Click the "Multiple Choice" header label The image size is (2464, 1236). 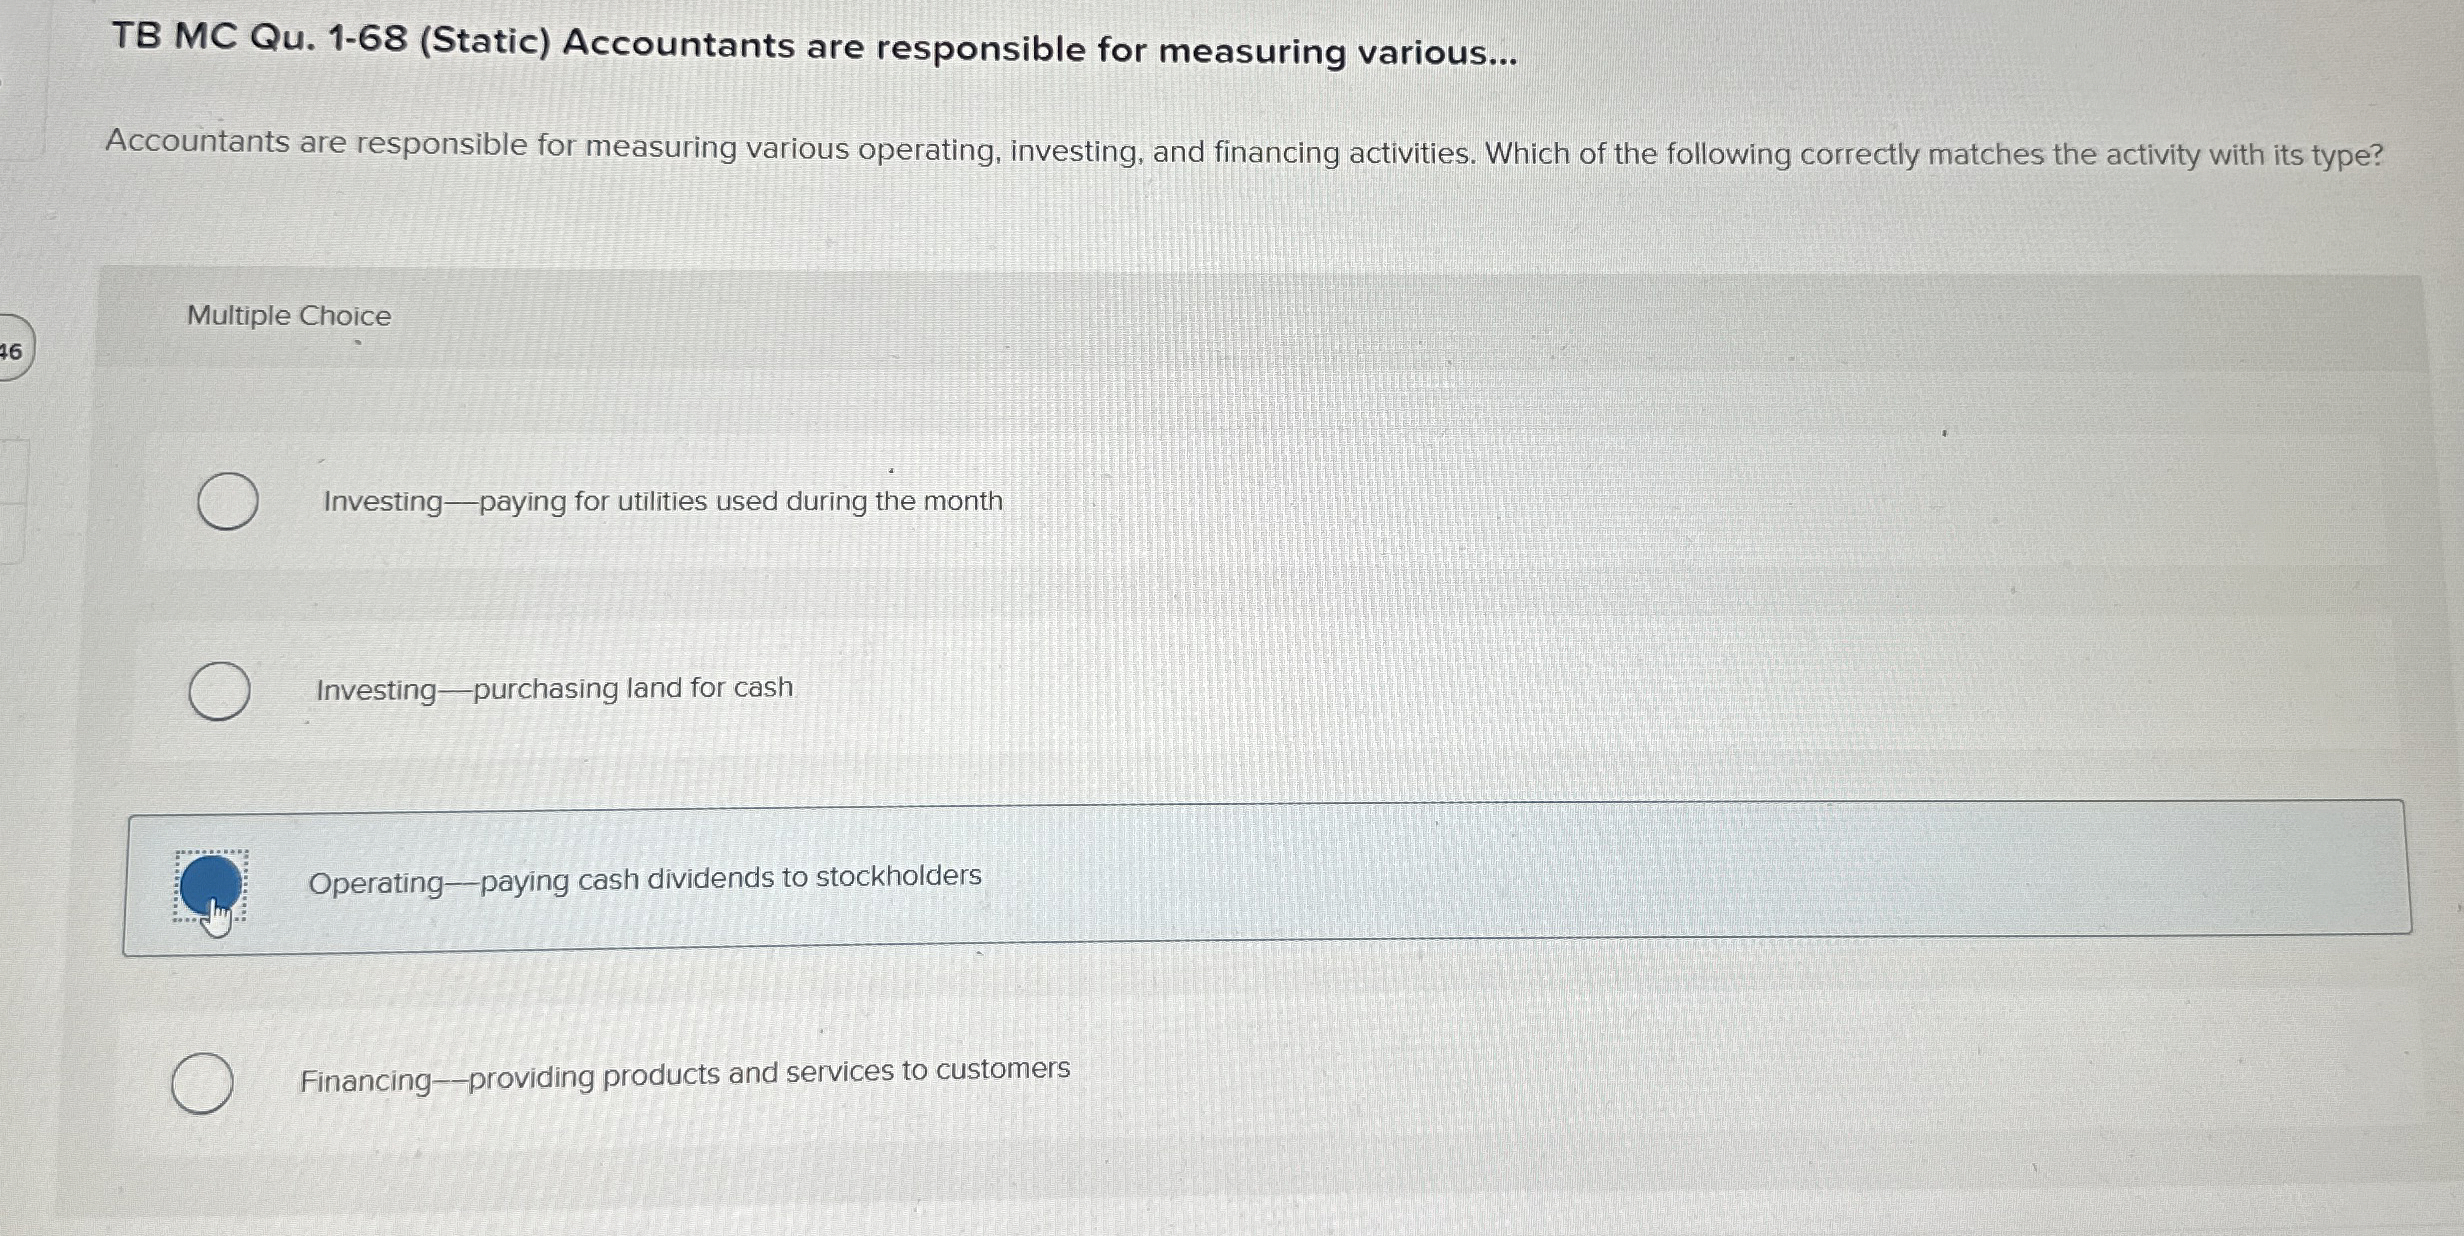tap(288, 316)
